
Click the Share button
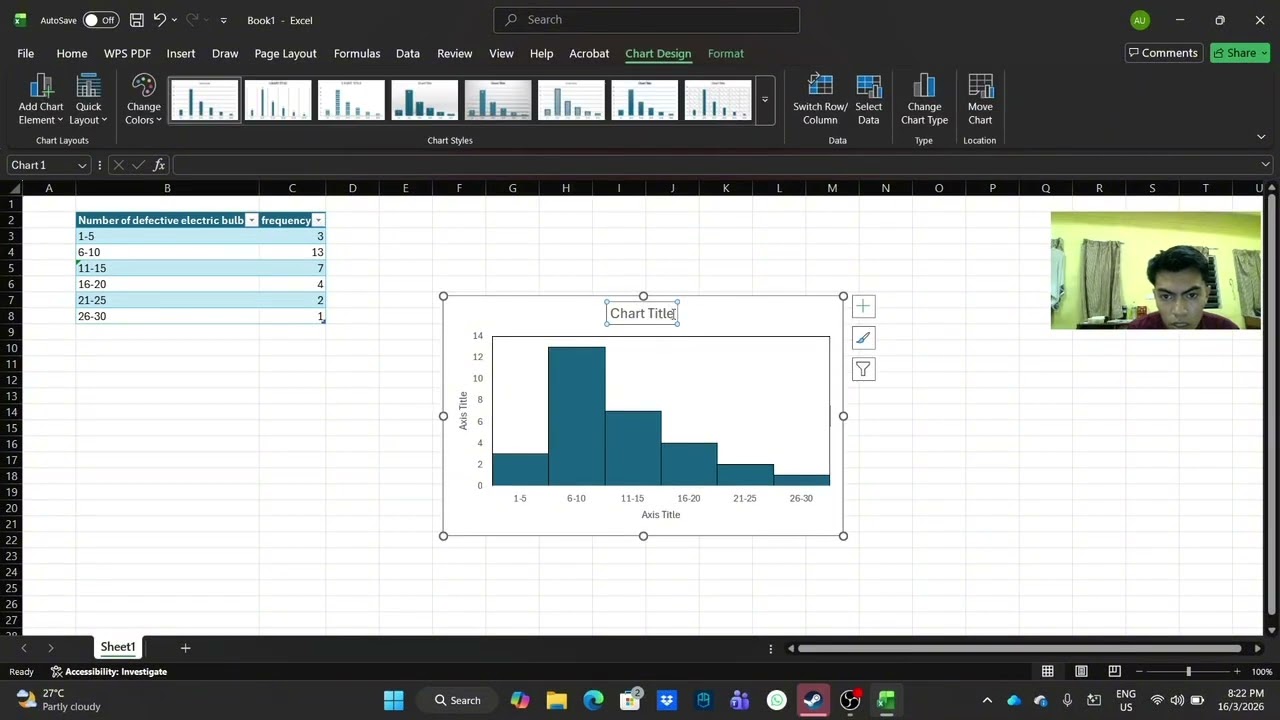tap(1240, 53)
